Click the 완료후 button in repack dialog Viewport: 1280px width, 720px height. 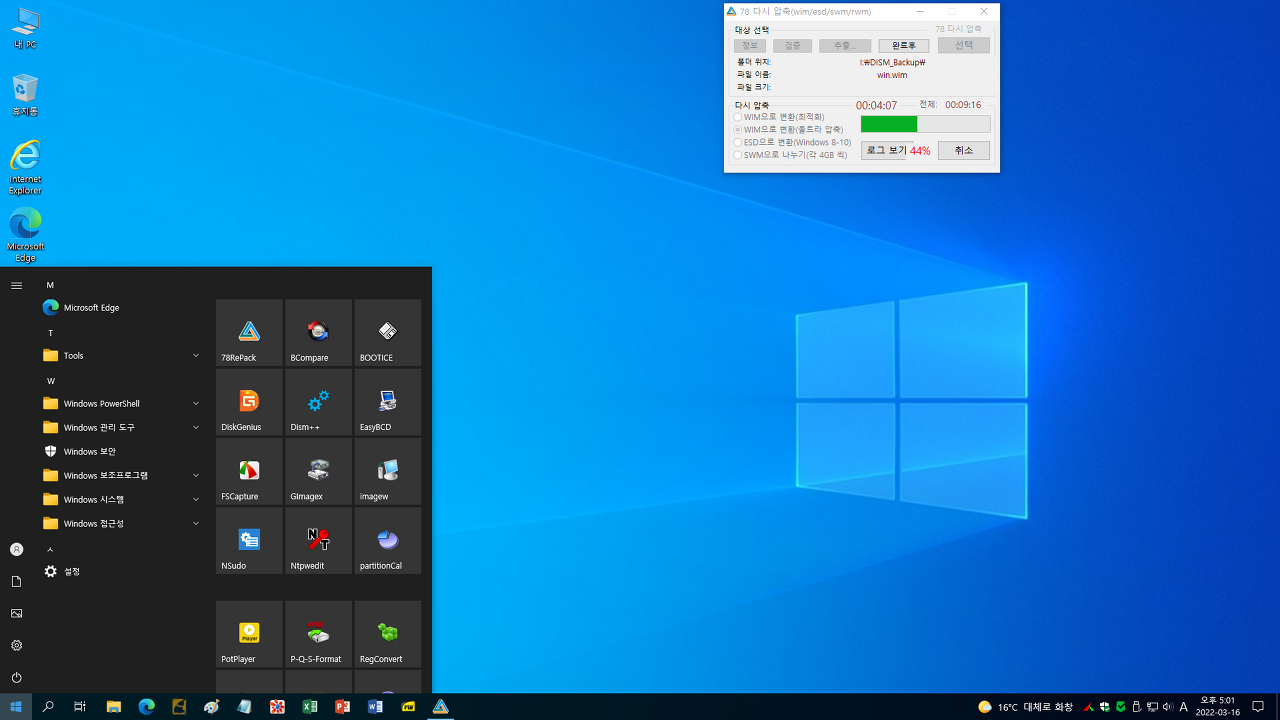point(904,46)
